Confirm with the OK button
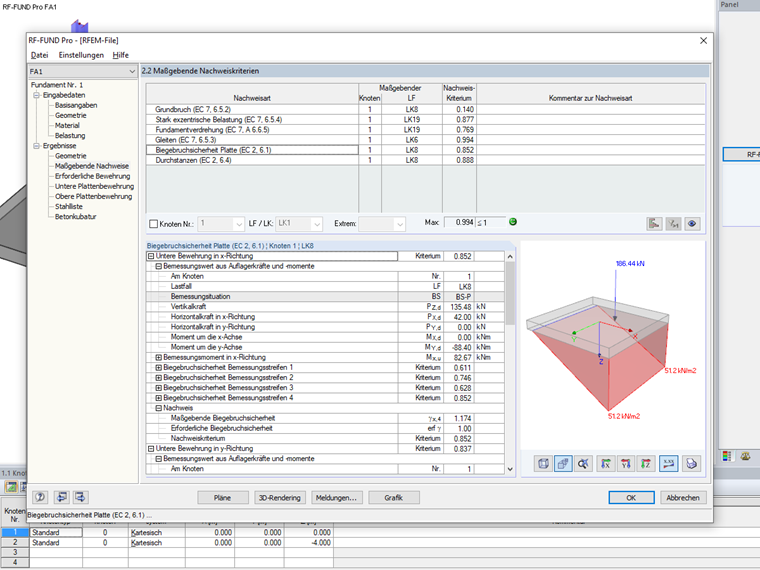Screen dimensions: 760x570 pyautogui.click(x=631, y=498)
